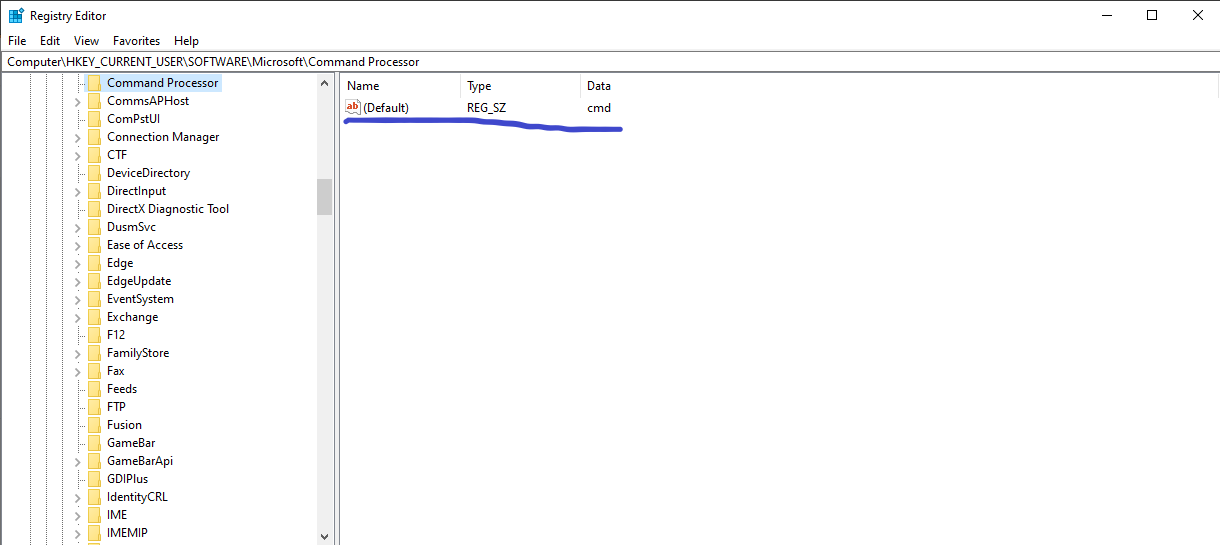The image size is (1220, 545).
Task: Select the GameBarApi tree label
Action: pyautogui.click(x=140, y=461)
